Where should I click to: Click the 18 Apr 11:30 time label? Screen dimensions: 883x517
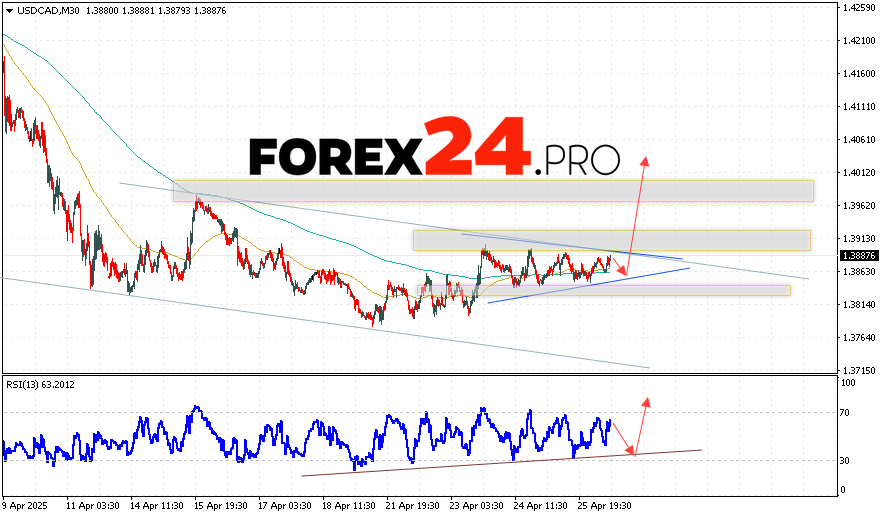coord(349,506)
